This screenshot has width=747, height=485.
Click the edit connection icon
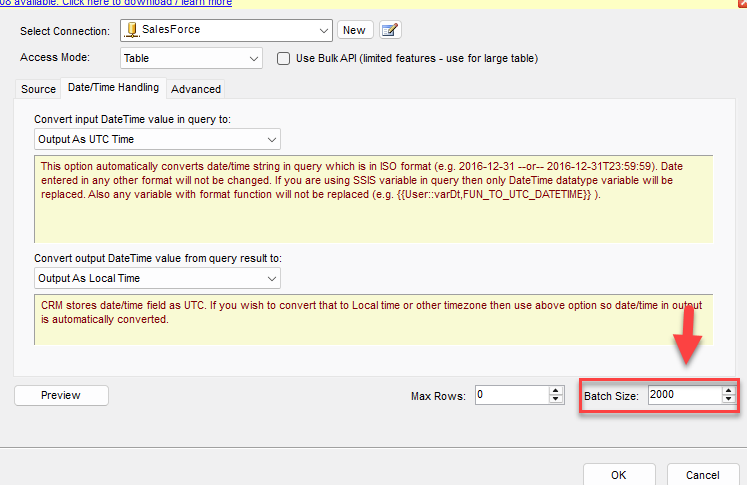point(390,30)
